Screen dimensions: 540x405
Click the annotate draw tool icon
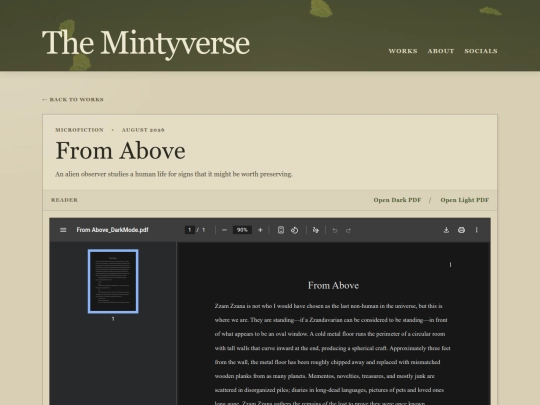click(315, 230)
